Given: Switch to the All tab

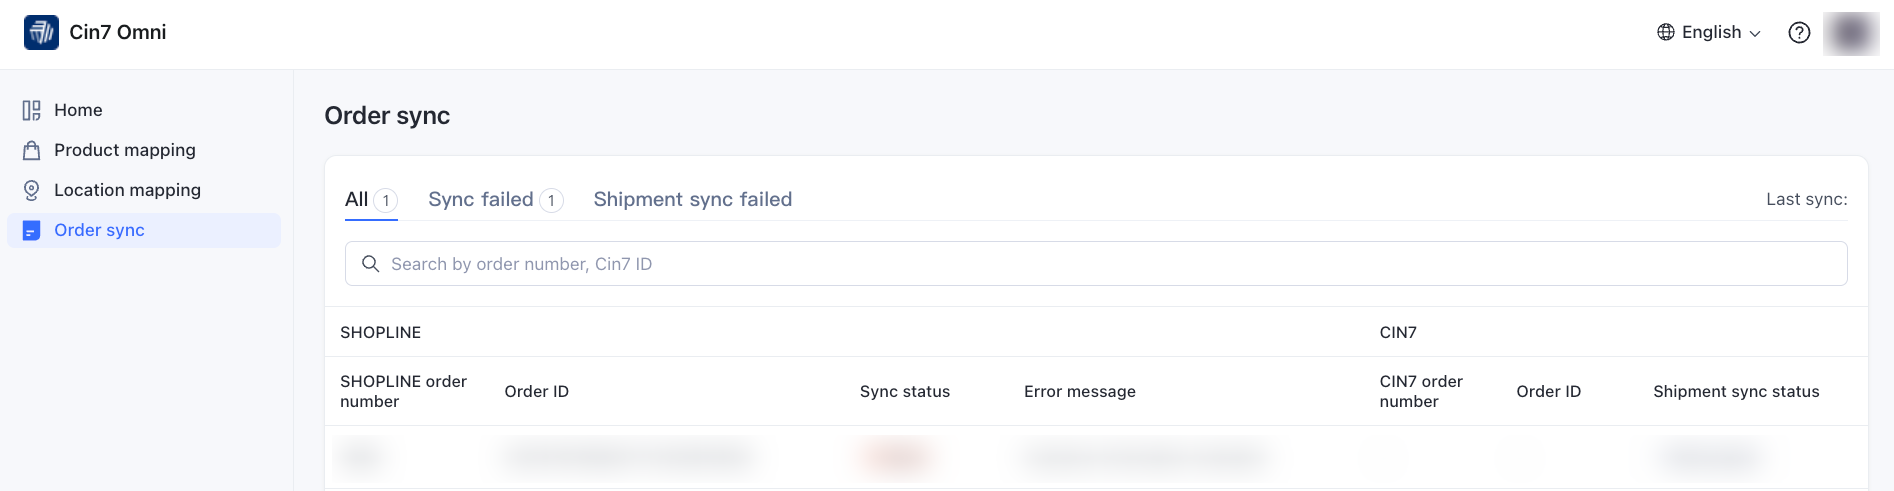Looking at the screenshot, I should pos(357,199).
